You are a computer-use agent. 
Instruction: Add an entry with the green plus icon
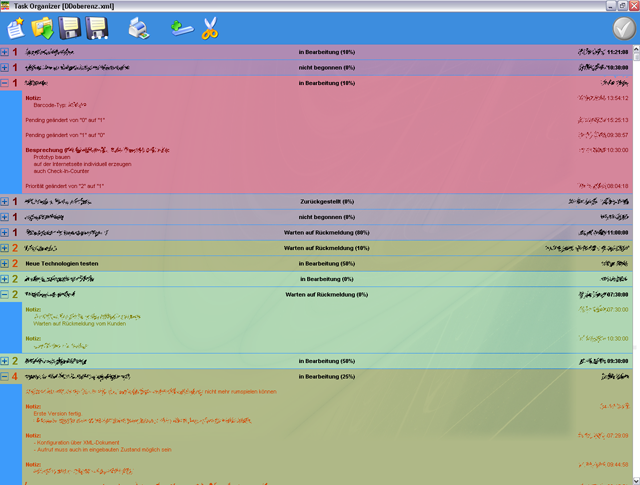point(182,29)
